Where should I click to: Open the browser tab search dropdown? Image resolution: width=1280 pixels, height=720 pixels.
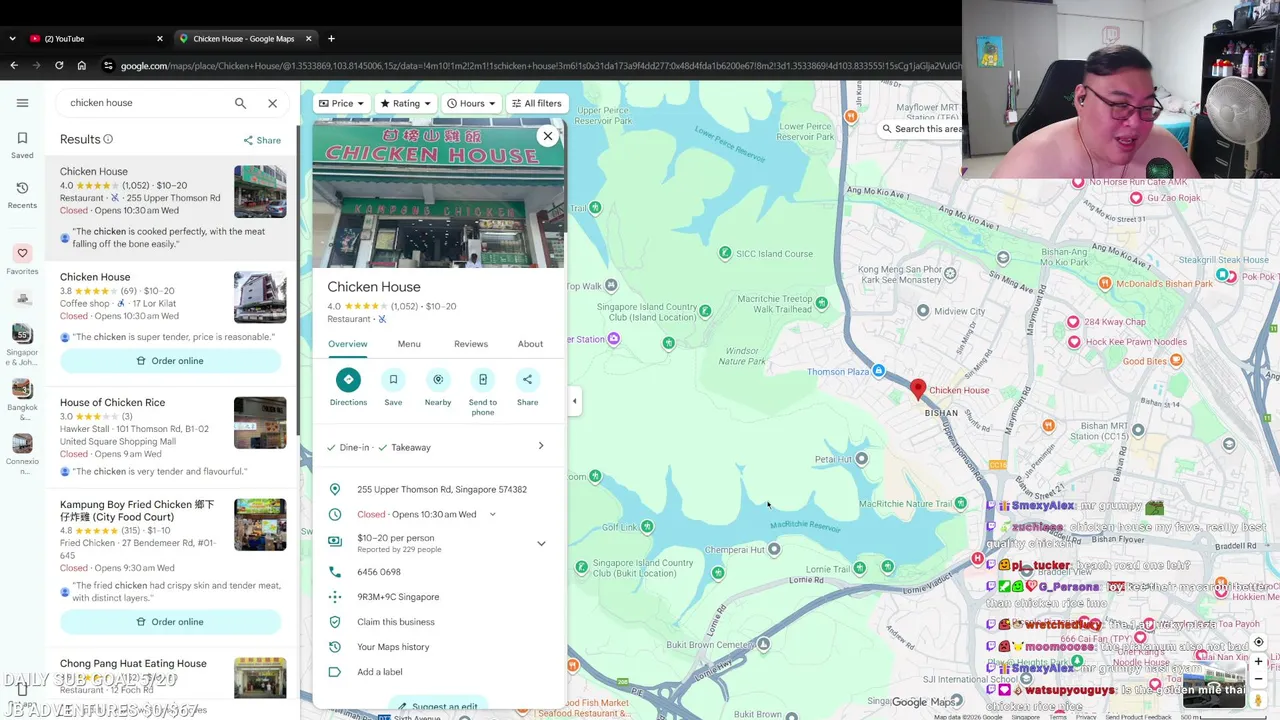pos(12,39)
